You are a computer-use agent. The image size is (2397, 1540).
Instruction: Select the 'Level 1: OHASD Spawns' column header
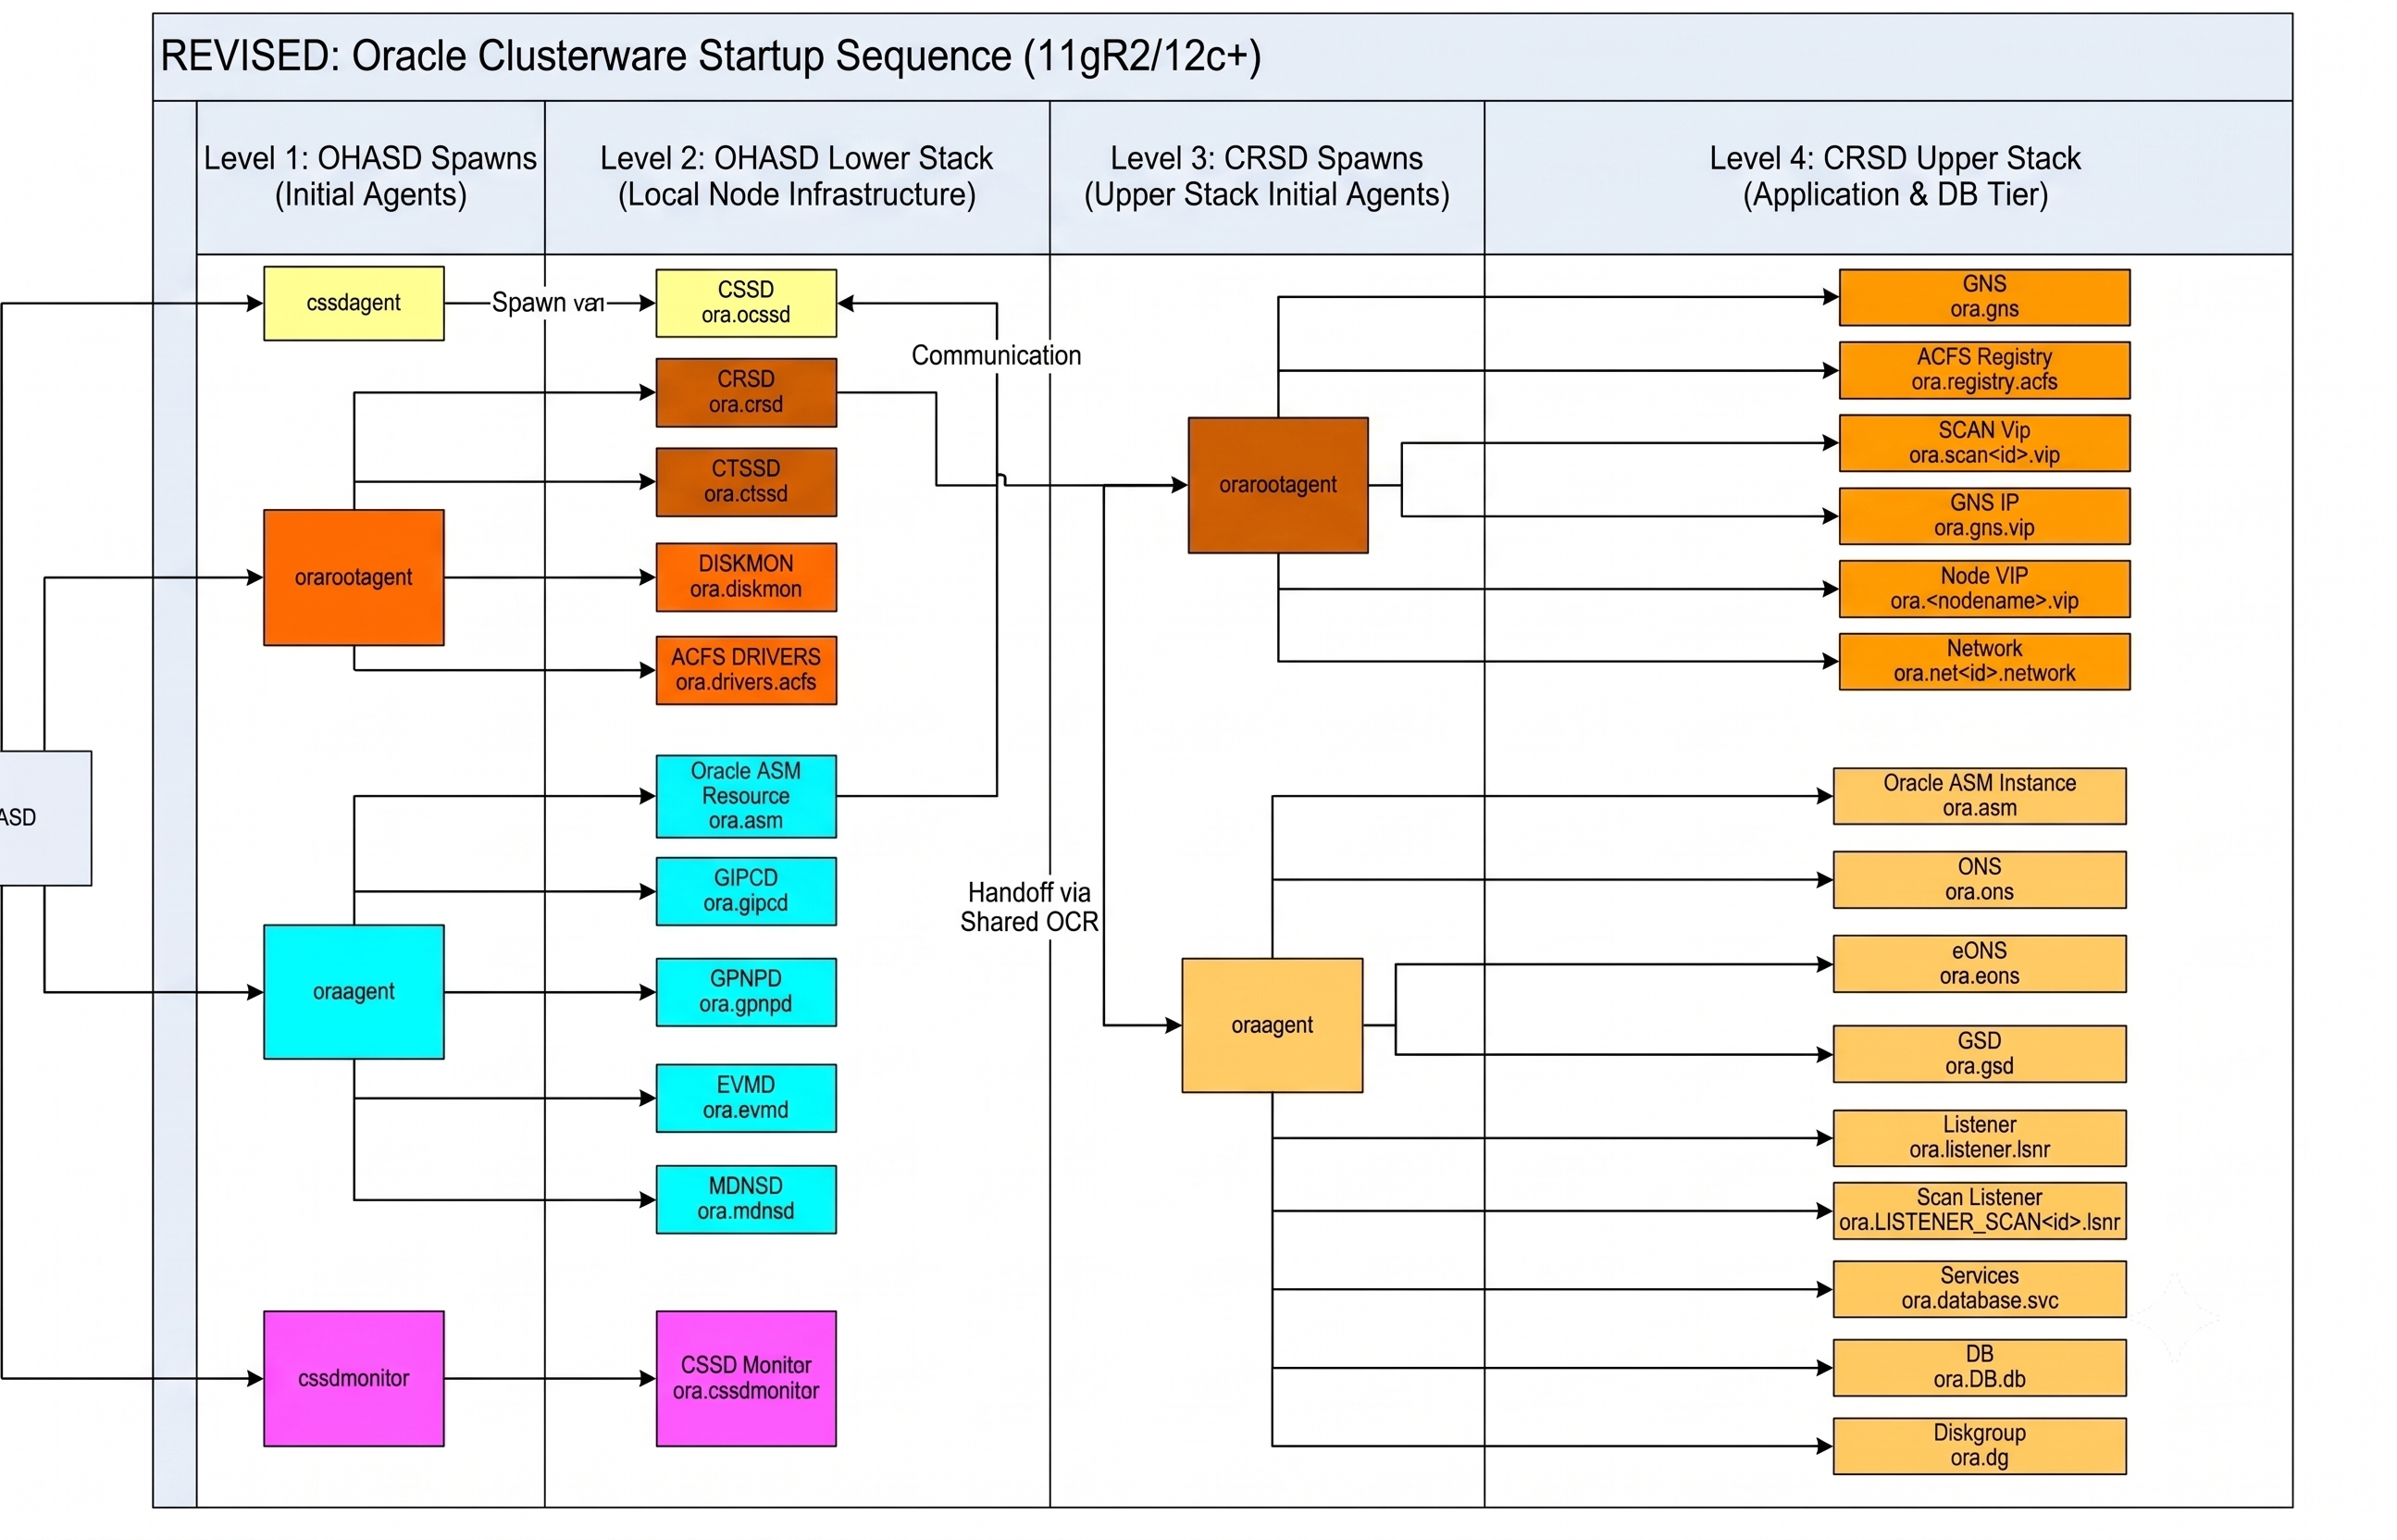pos(370,176)
